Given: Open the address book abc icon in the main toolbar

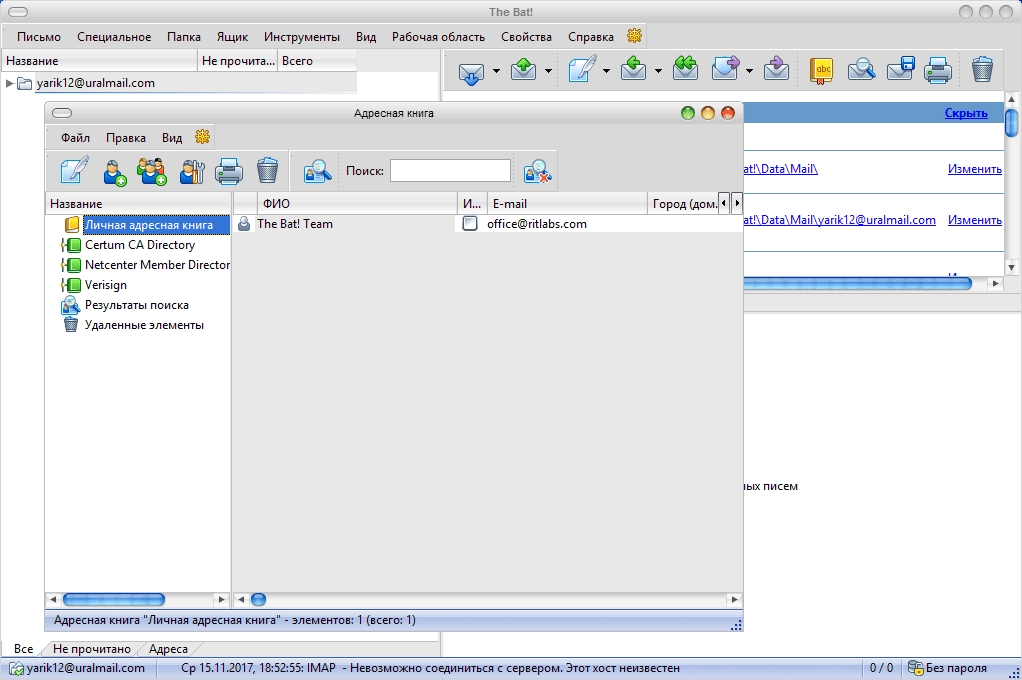Looking at the screenshot, I should [821, 70].
